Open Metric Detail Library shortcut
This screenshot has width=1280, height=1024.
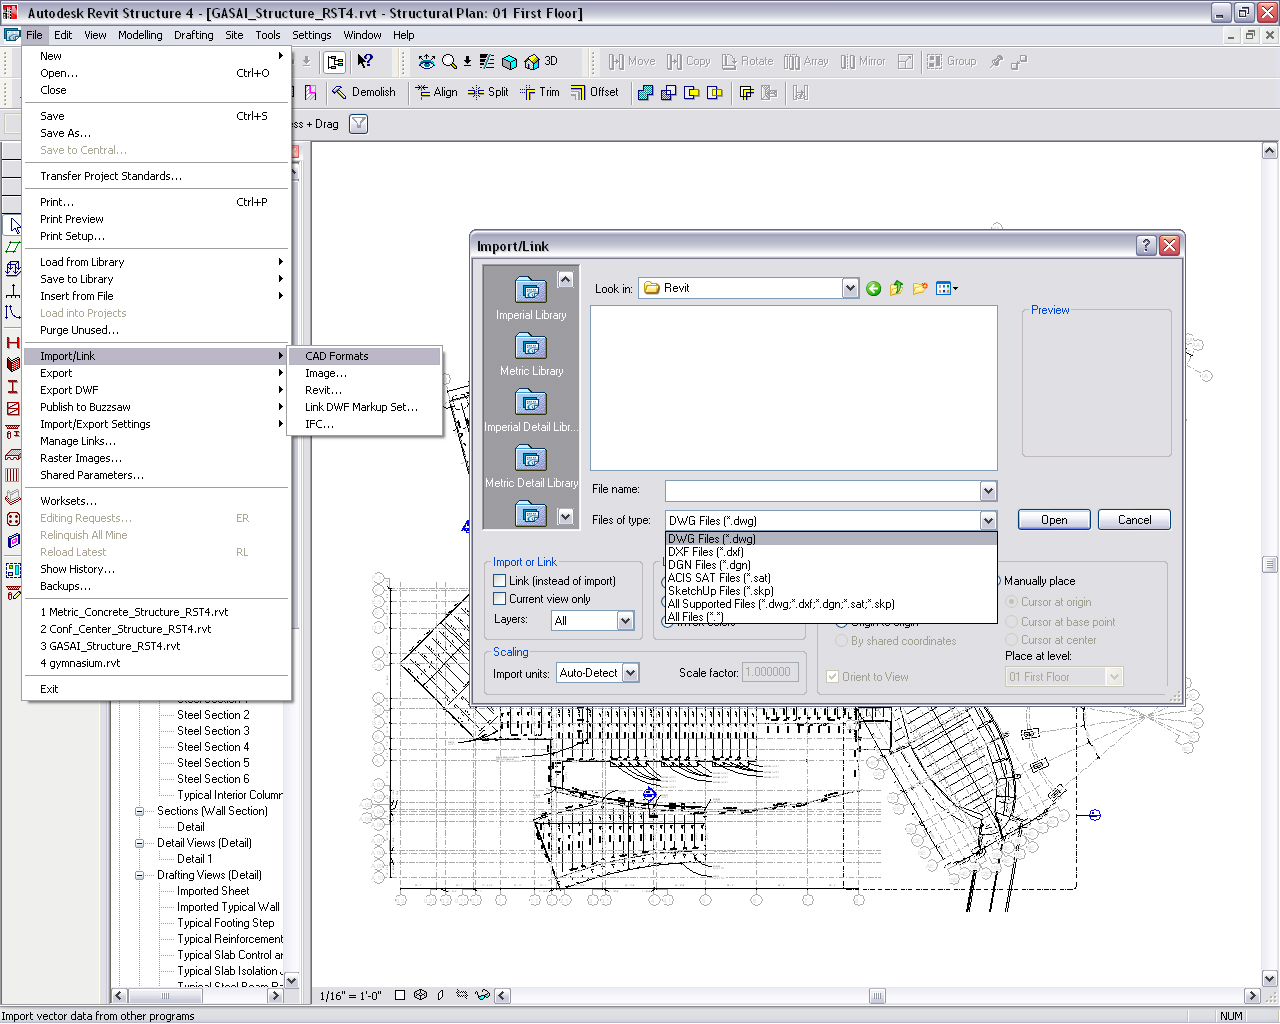pos(531,466)
